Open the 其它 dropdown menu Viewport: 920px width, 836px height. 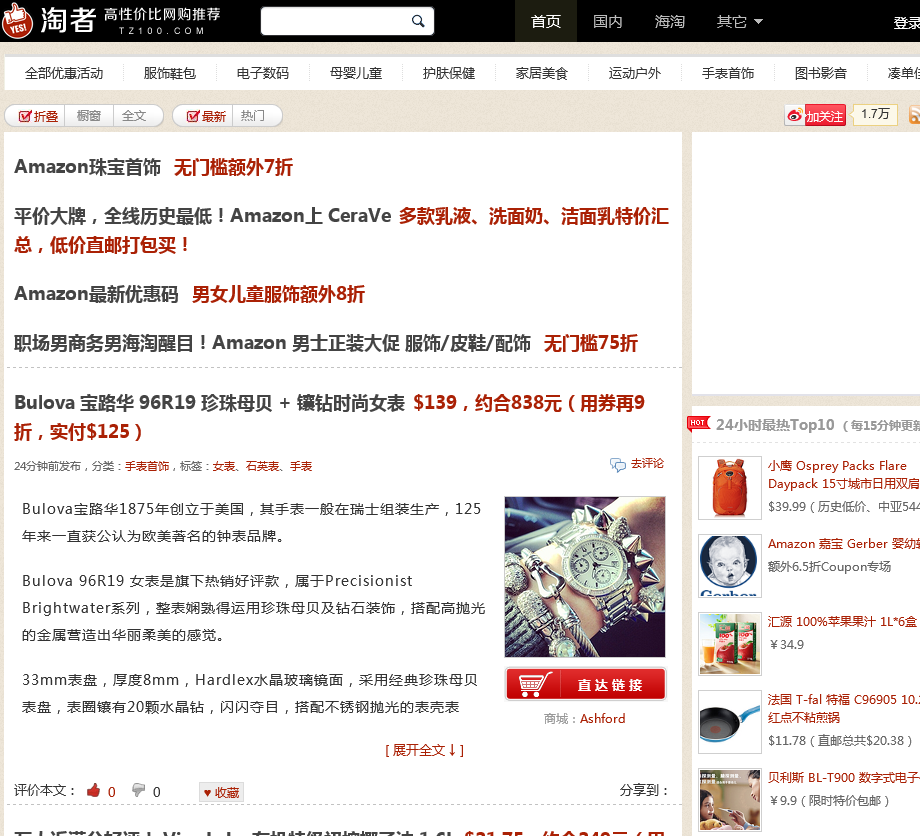(x=739, y=21)
